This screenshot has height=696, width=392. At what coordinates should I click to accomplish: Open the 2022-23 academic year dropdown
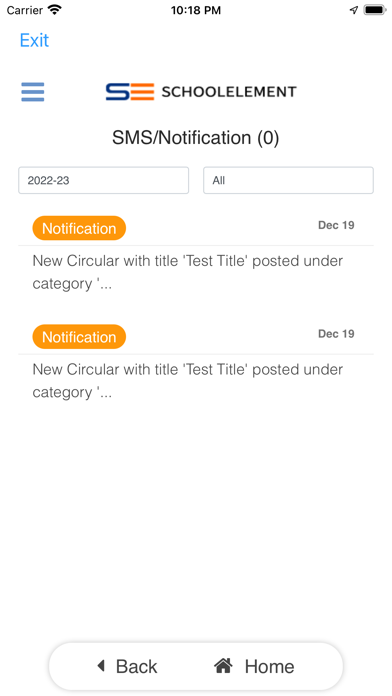point(103,180)
